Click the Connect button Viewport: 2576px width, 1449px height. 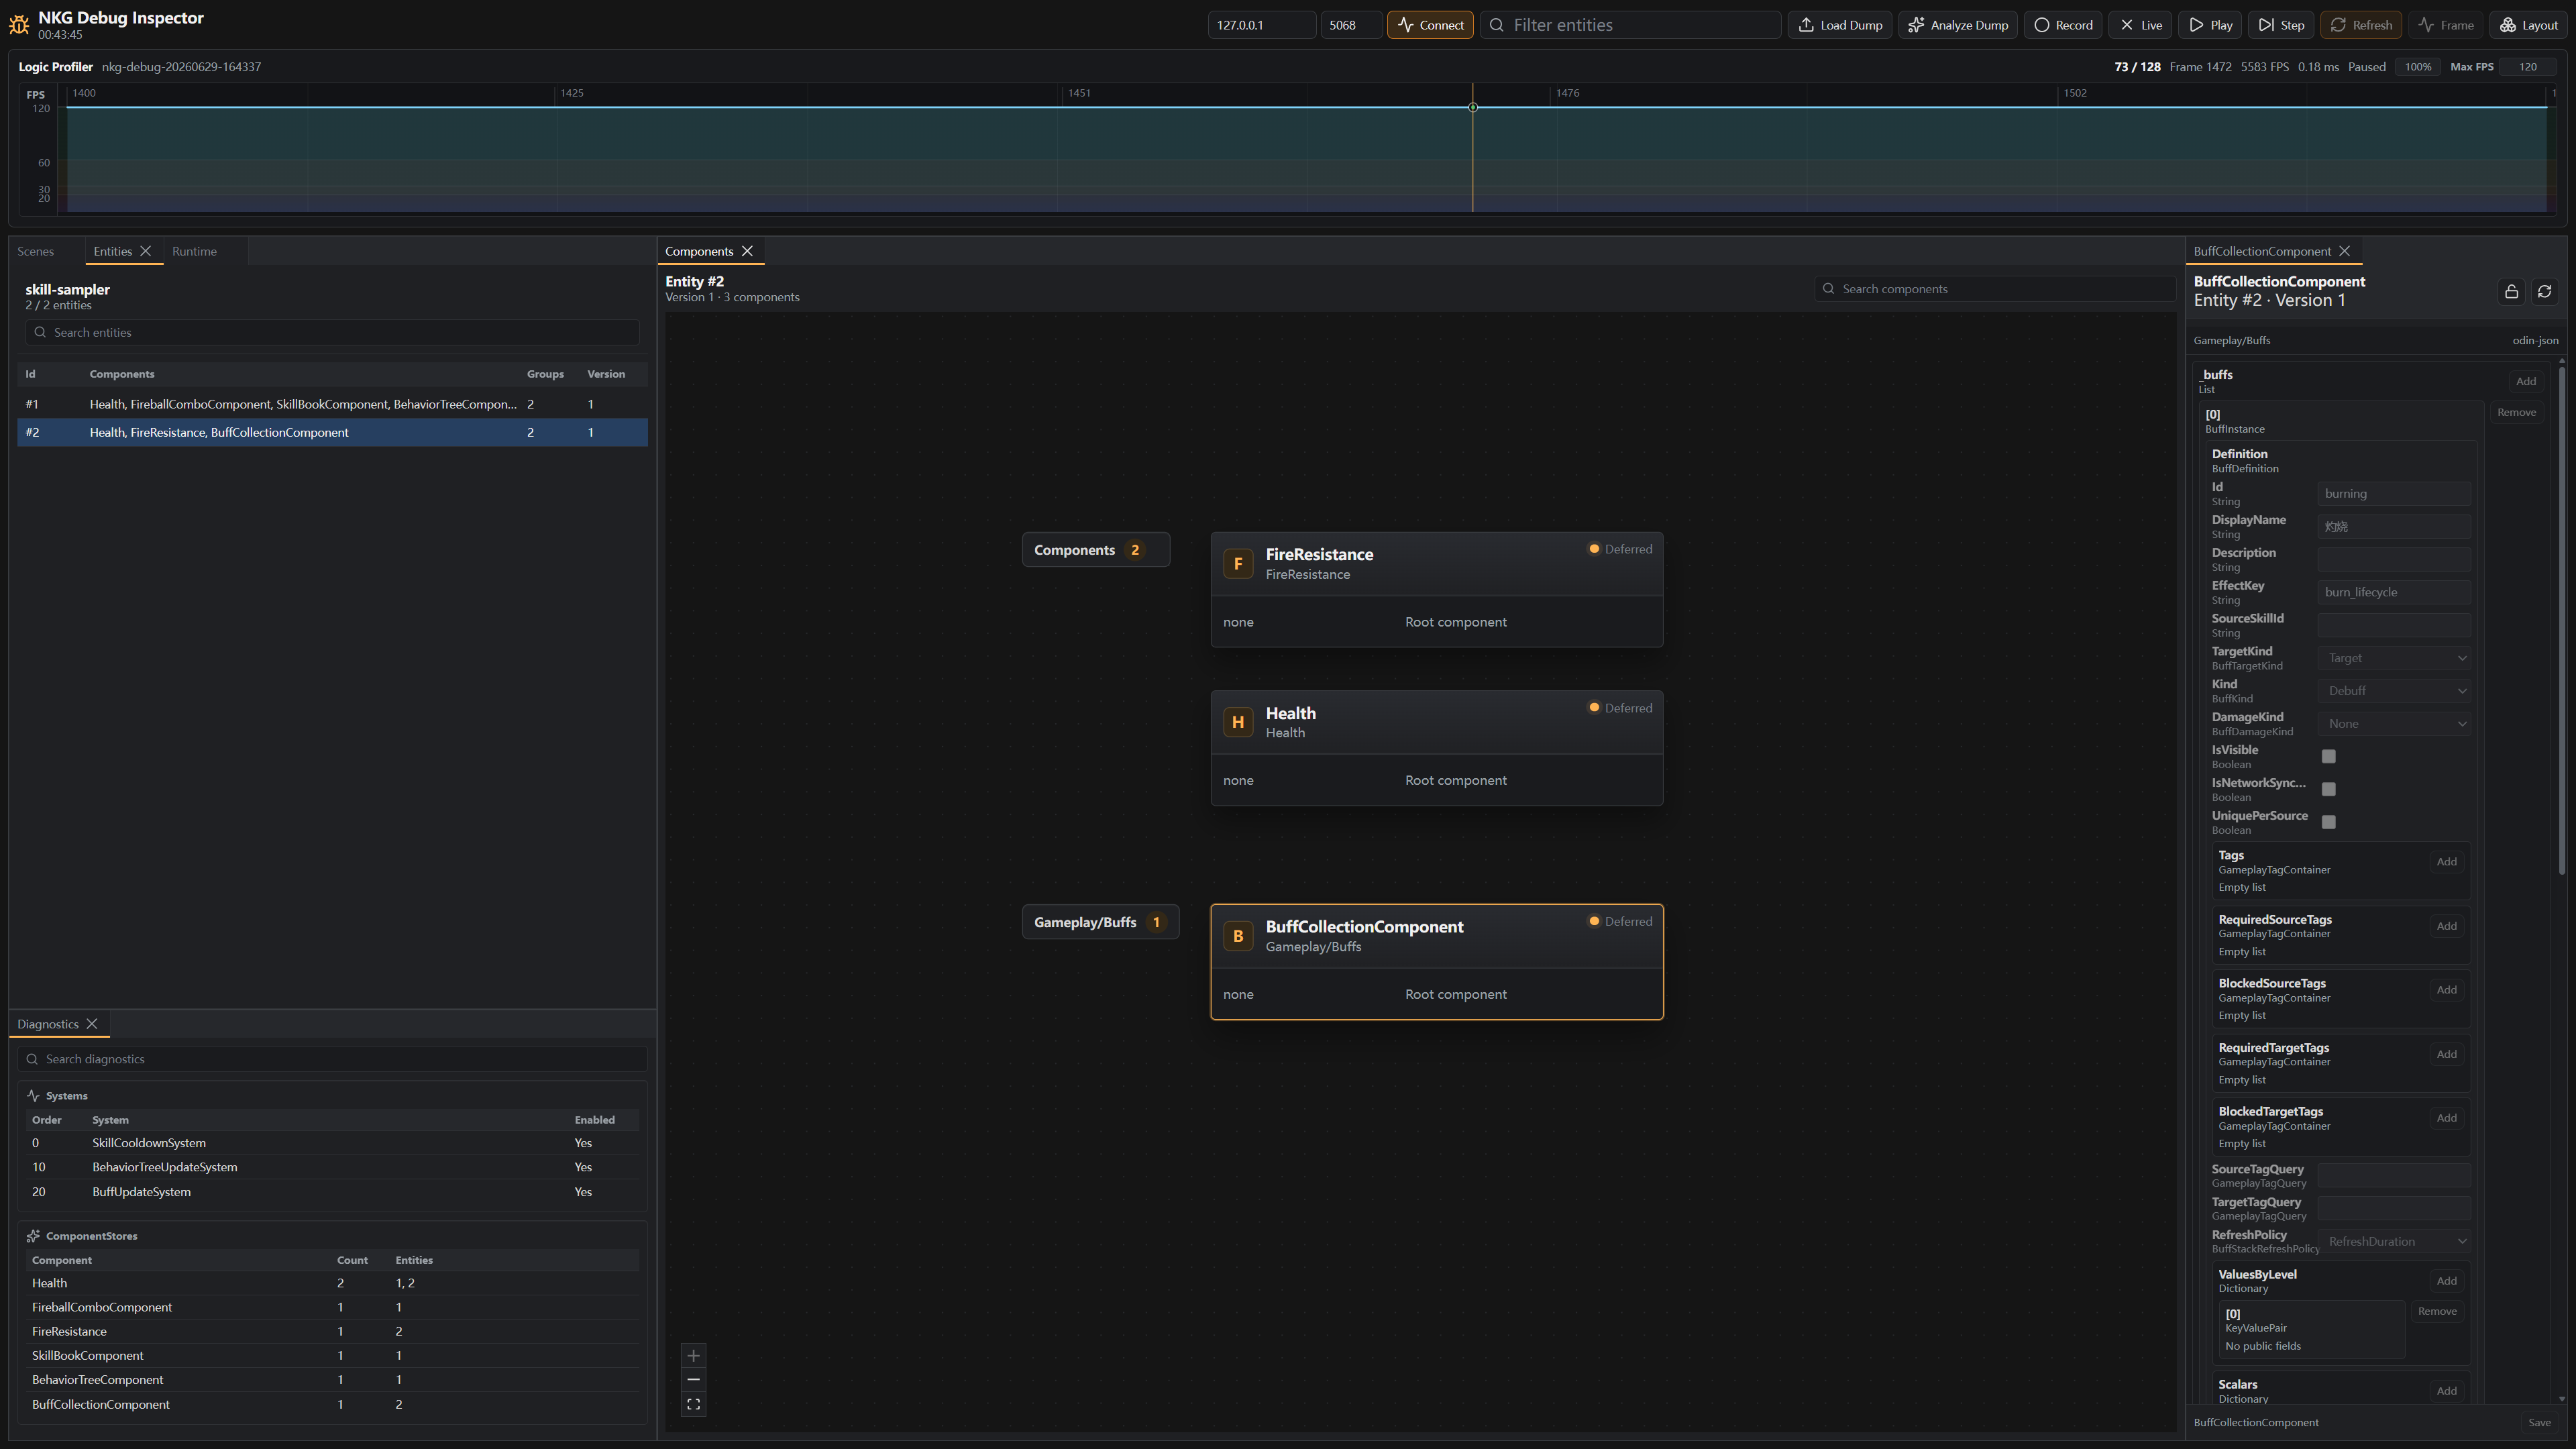tap(1430, 25)
